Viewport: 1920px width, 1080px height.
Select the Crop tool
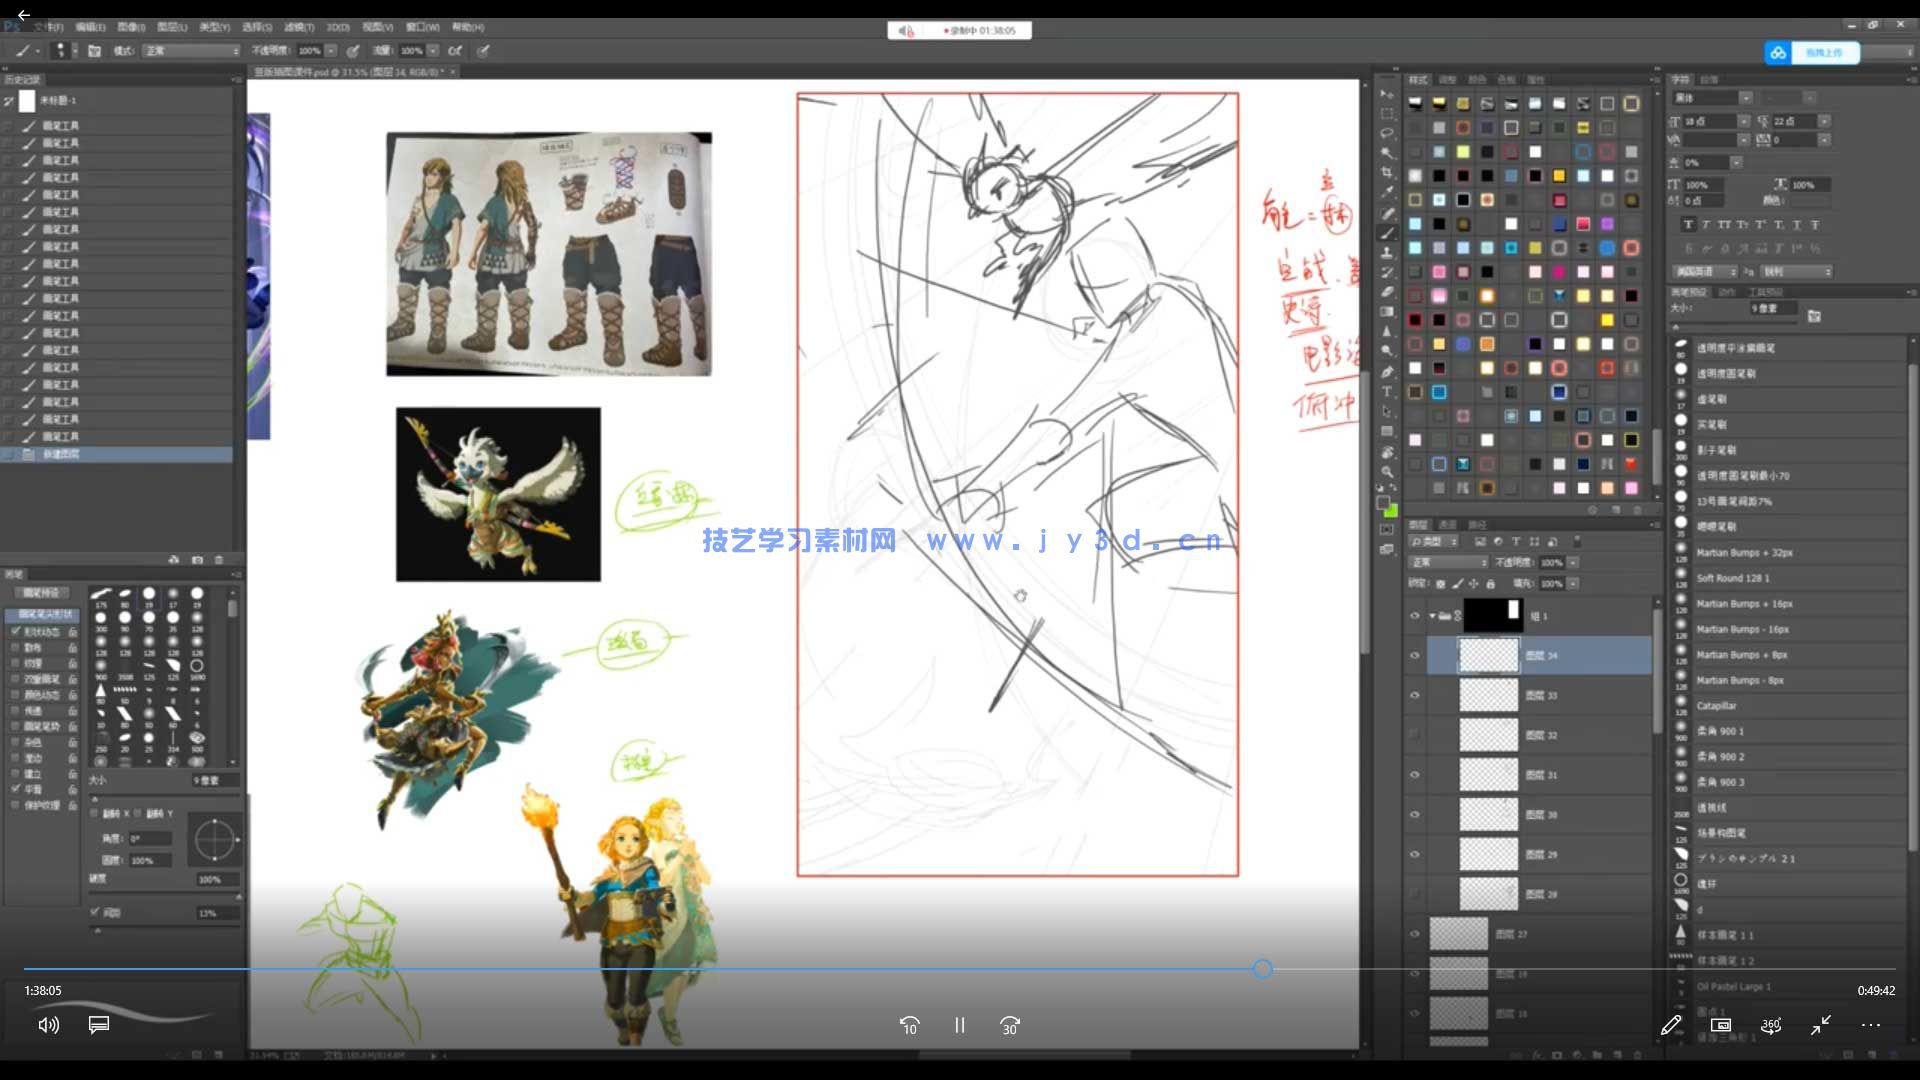point(1387,173)
